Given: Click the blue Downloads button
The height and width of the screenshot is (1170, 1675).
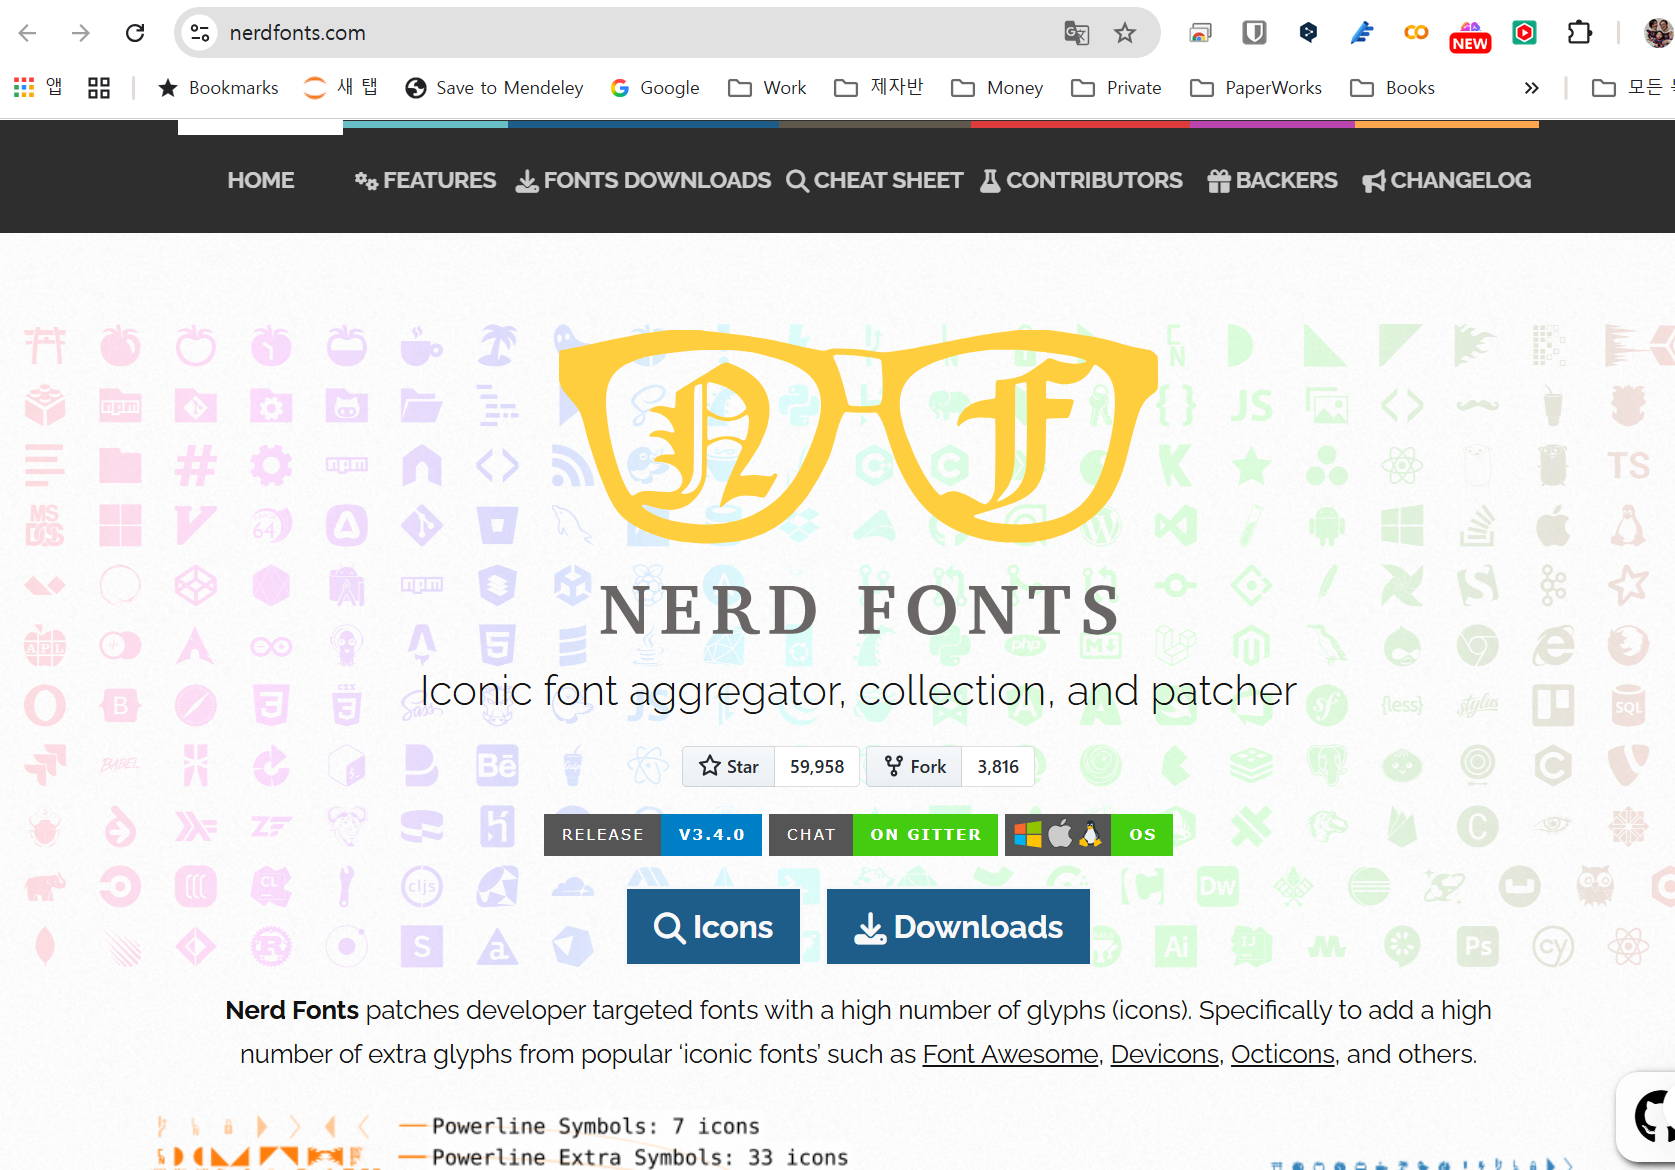Looking at the screenshot, I should tap(958, 927).
